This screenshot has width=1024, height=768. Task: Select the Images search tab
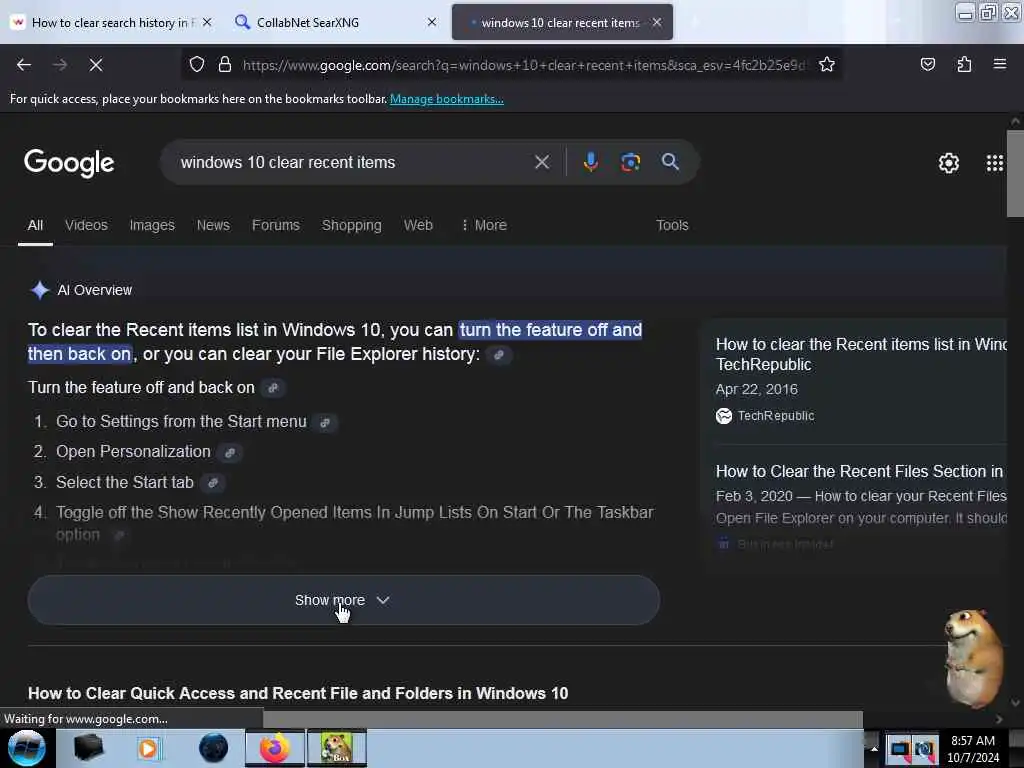(152, 225)
